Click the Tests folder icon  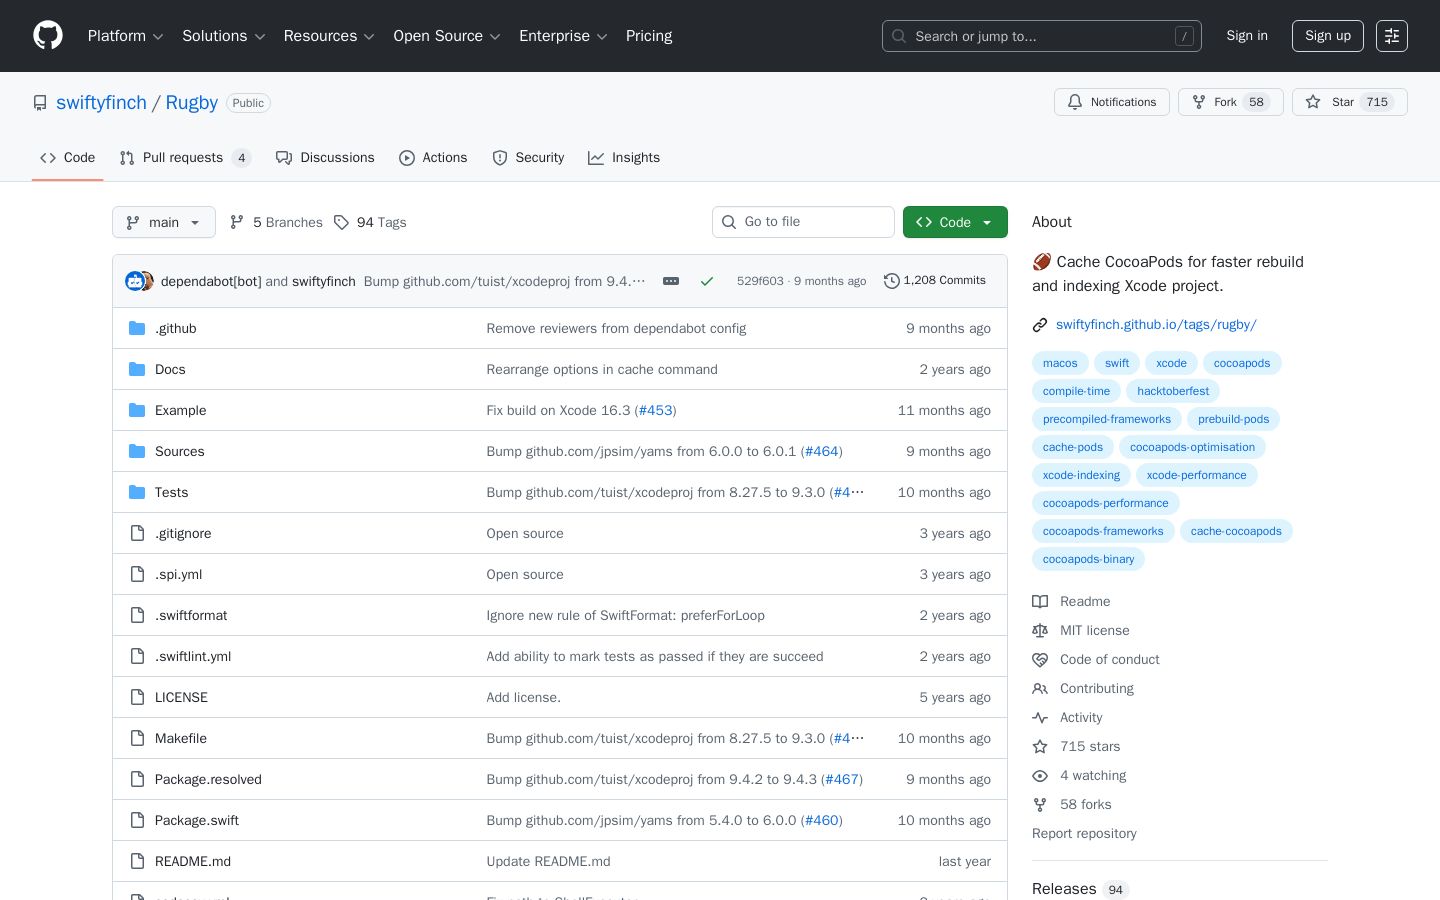137,492
